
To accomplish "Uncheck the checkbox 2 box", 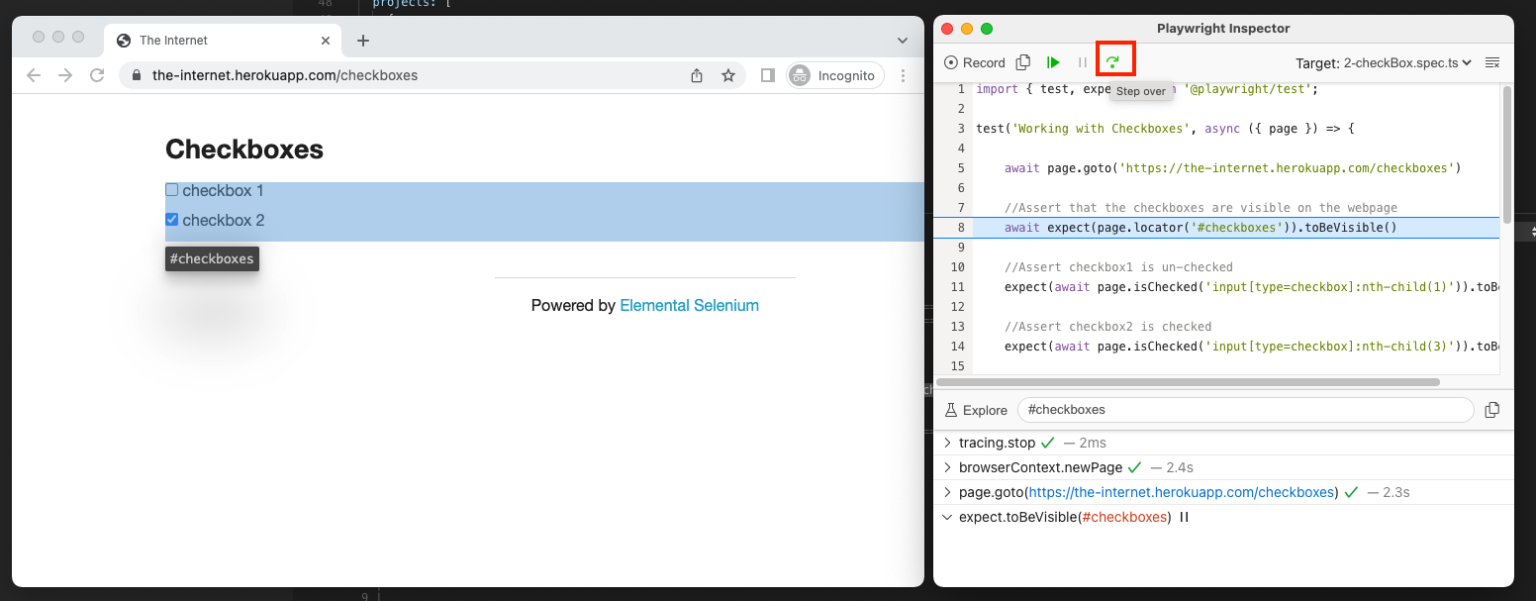I will pos(172,220).
